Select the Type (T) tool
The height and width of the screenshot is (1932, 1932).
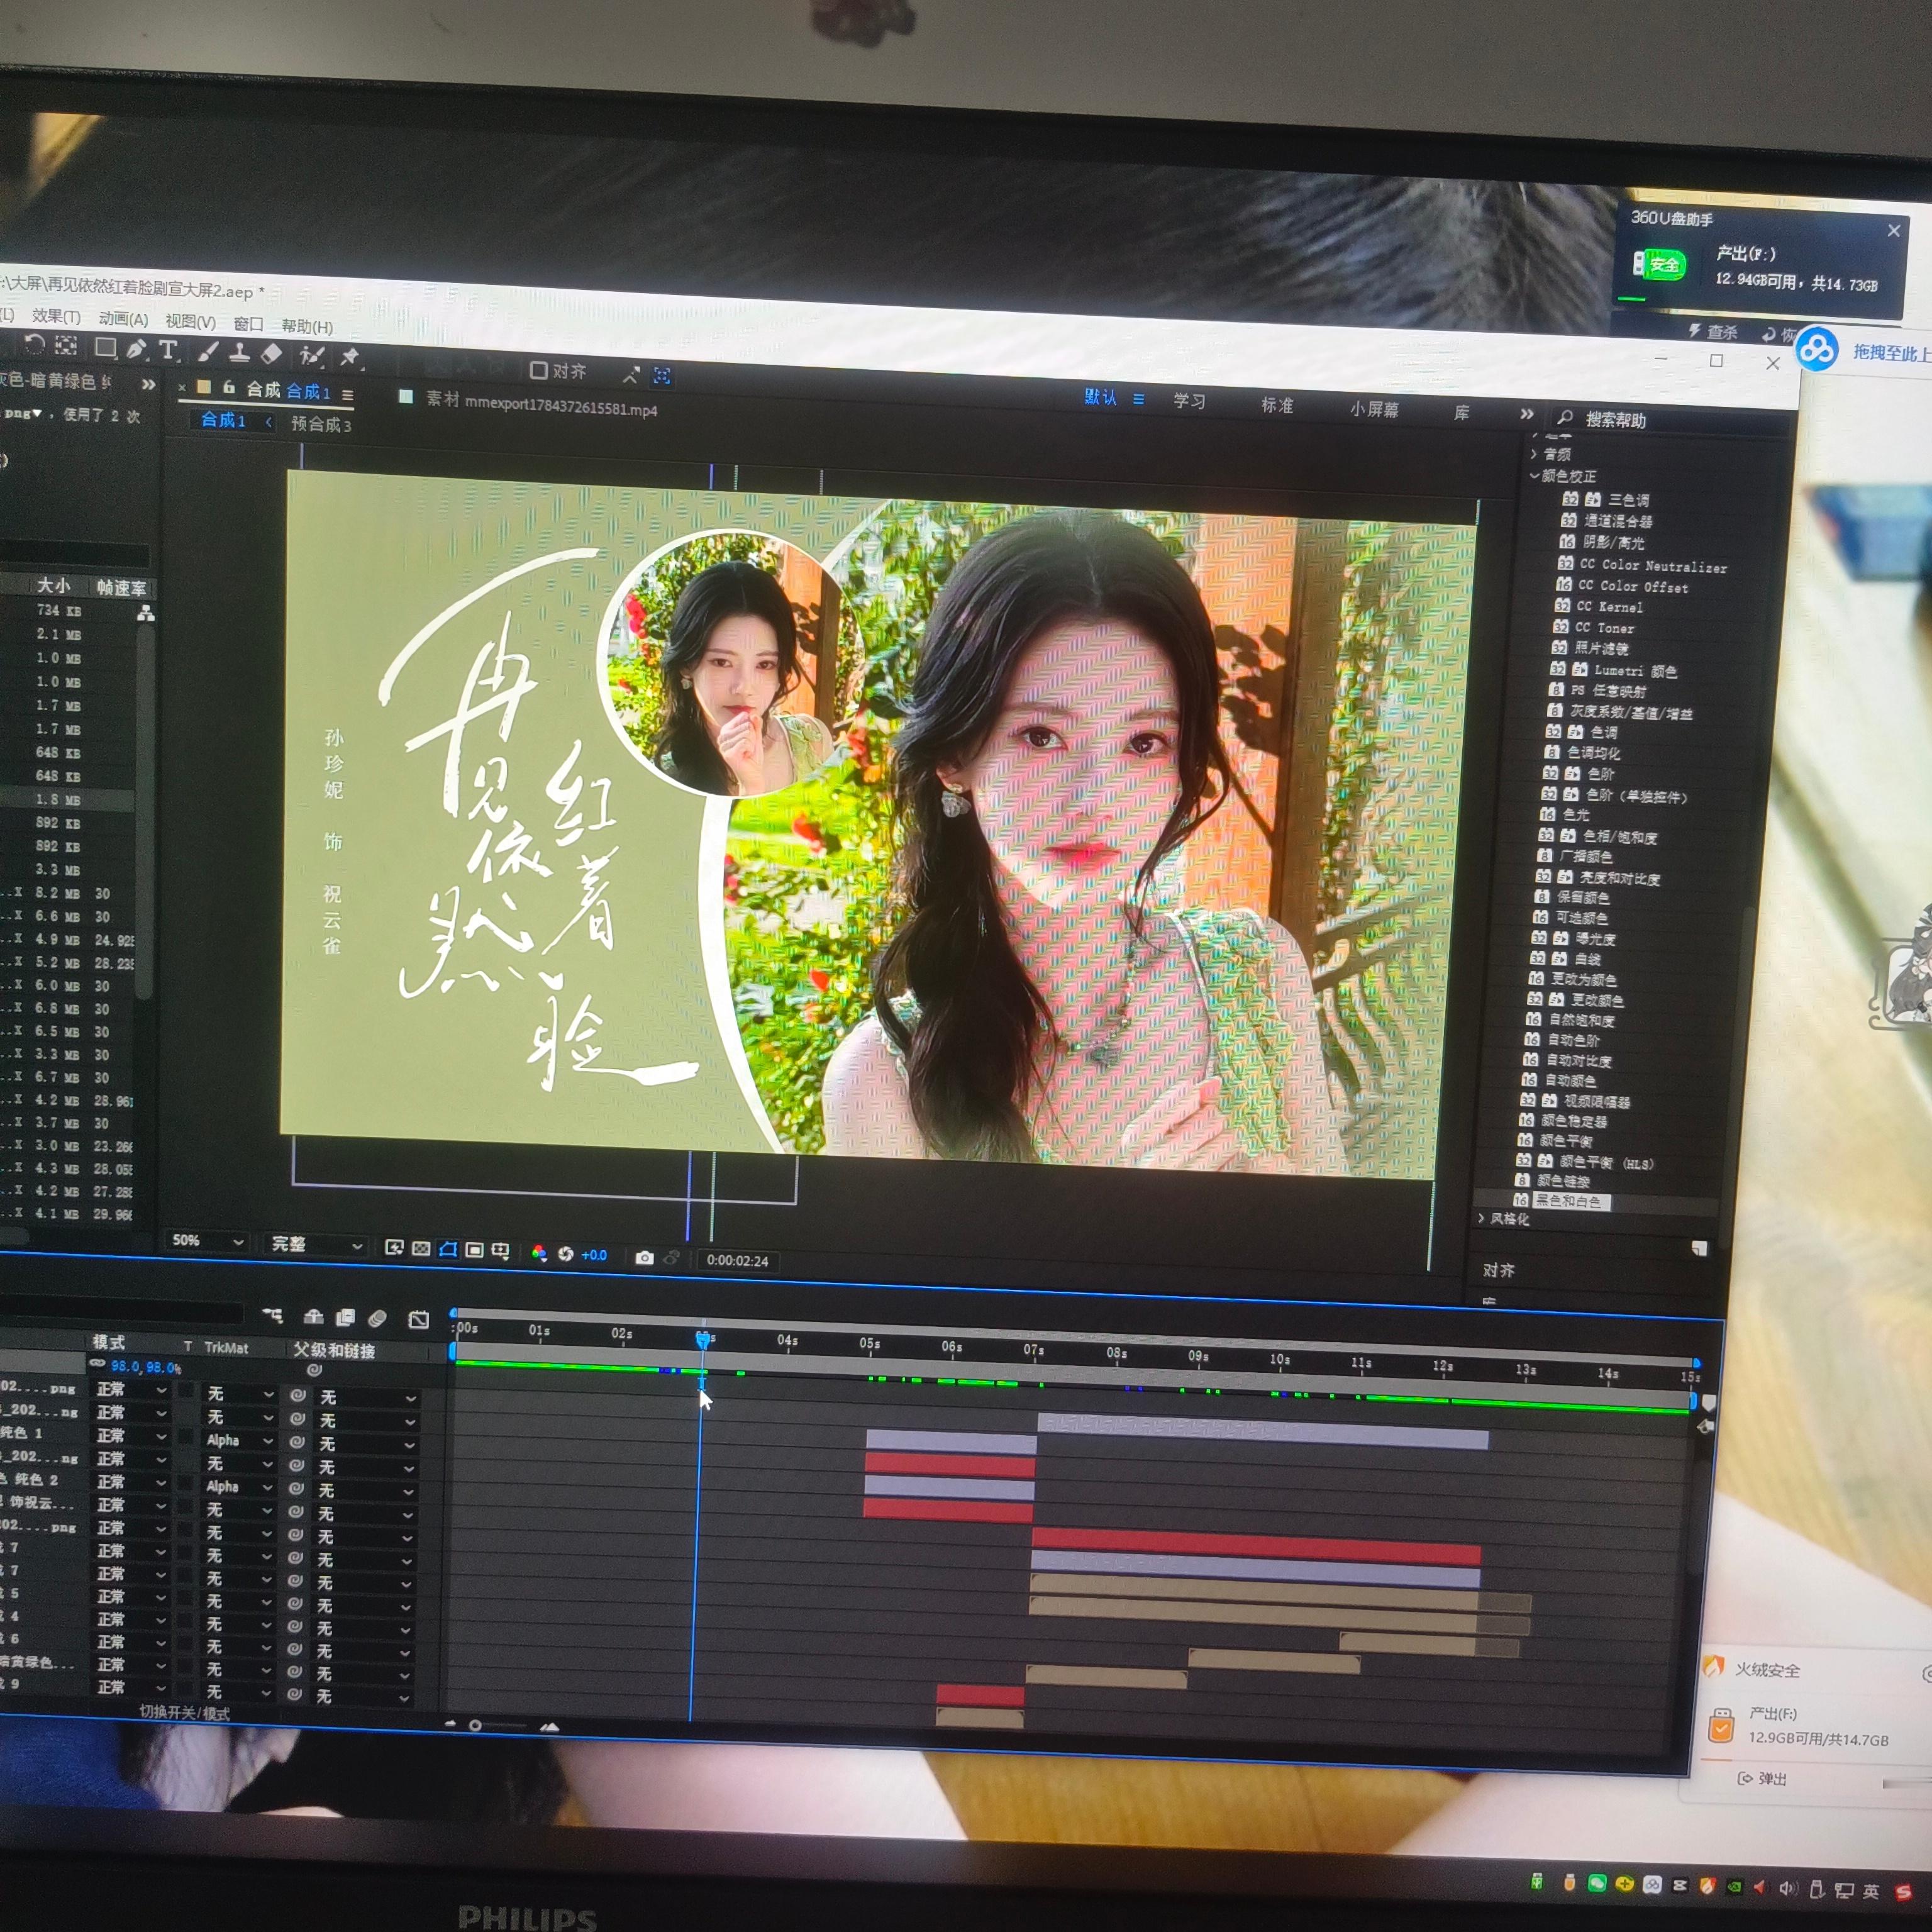pos(168,350)
